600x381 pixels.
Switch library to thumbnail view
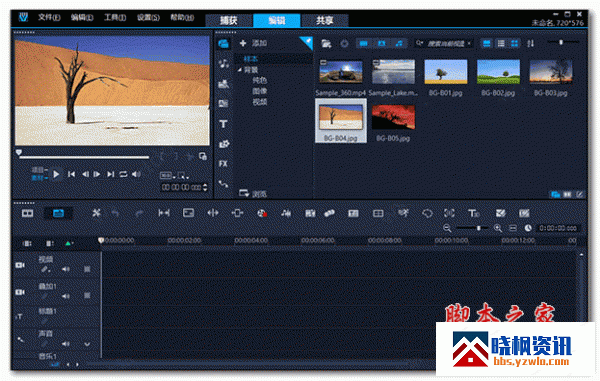click(x=515, y=44)
